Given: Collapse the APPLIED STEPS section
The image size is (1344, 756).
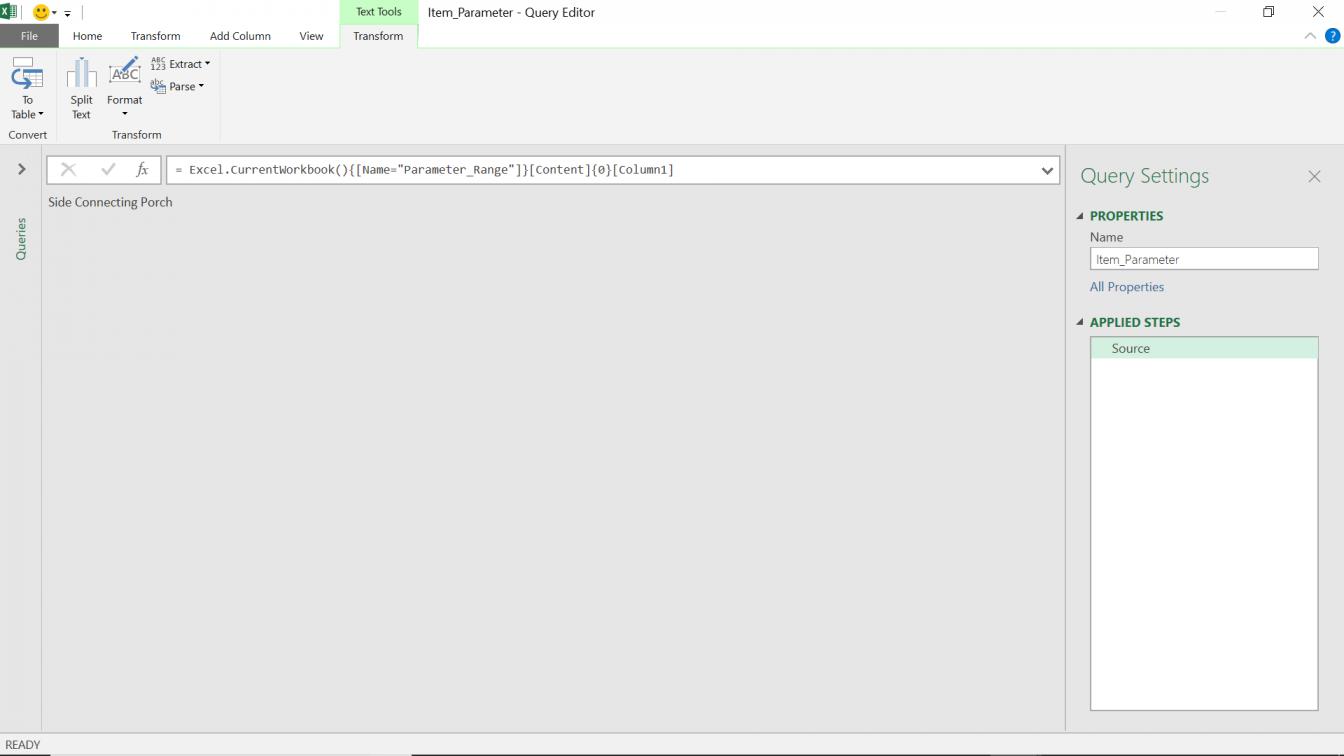Looking at the screenshot, I should pyautogui.click(x=1080, y=322).
